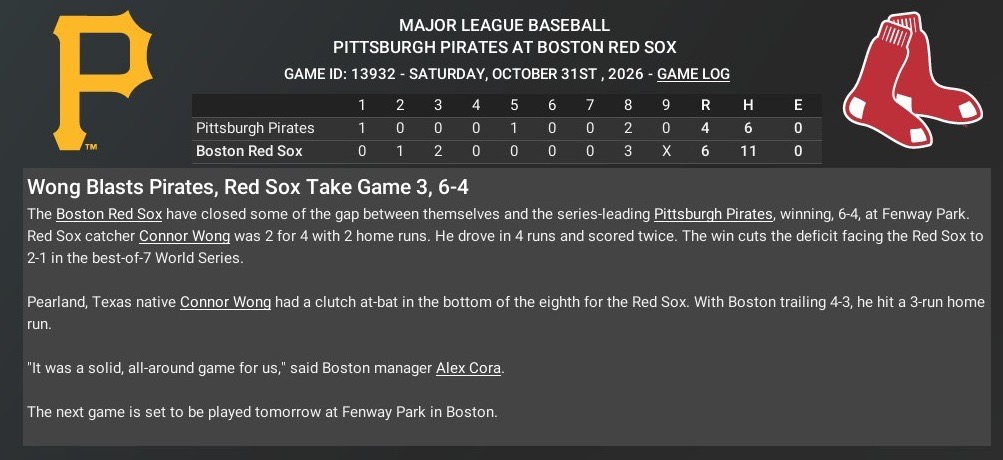Select the Pittsburgh Pirates row in the box score
This screenshot has height=460, width=1003.
point(507,128)
